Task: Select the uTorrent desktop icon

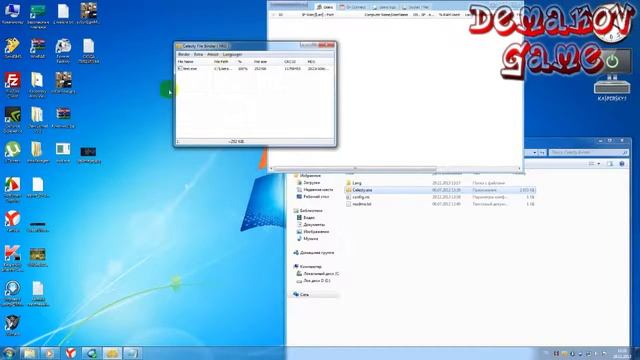Action: click(x=13, y=153)
